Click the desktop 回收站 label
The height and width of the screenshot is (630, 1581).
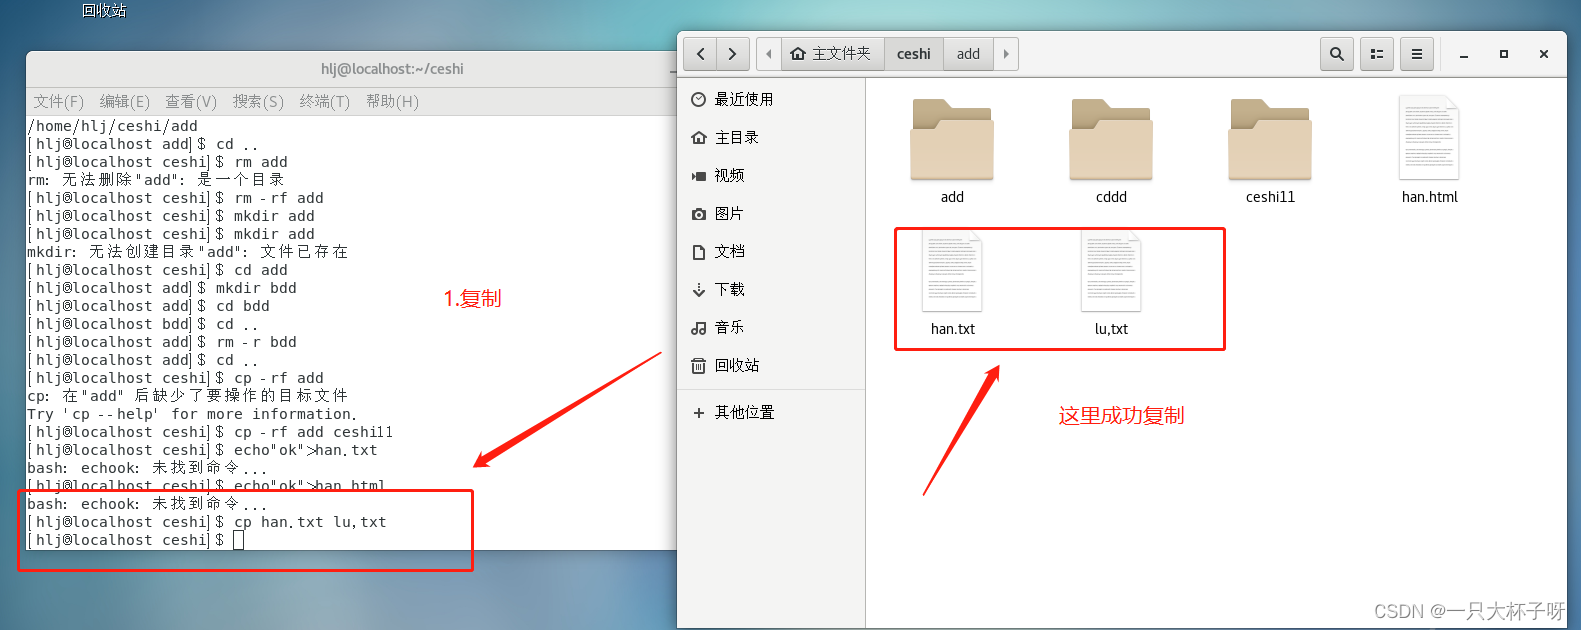104,10
